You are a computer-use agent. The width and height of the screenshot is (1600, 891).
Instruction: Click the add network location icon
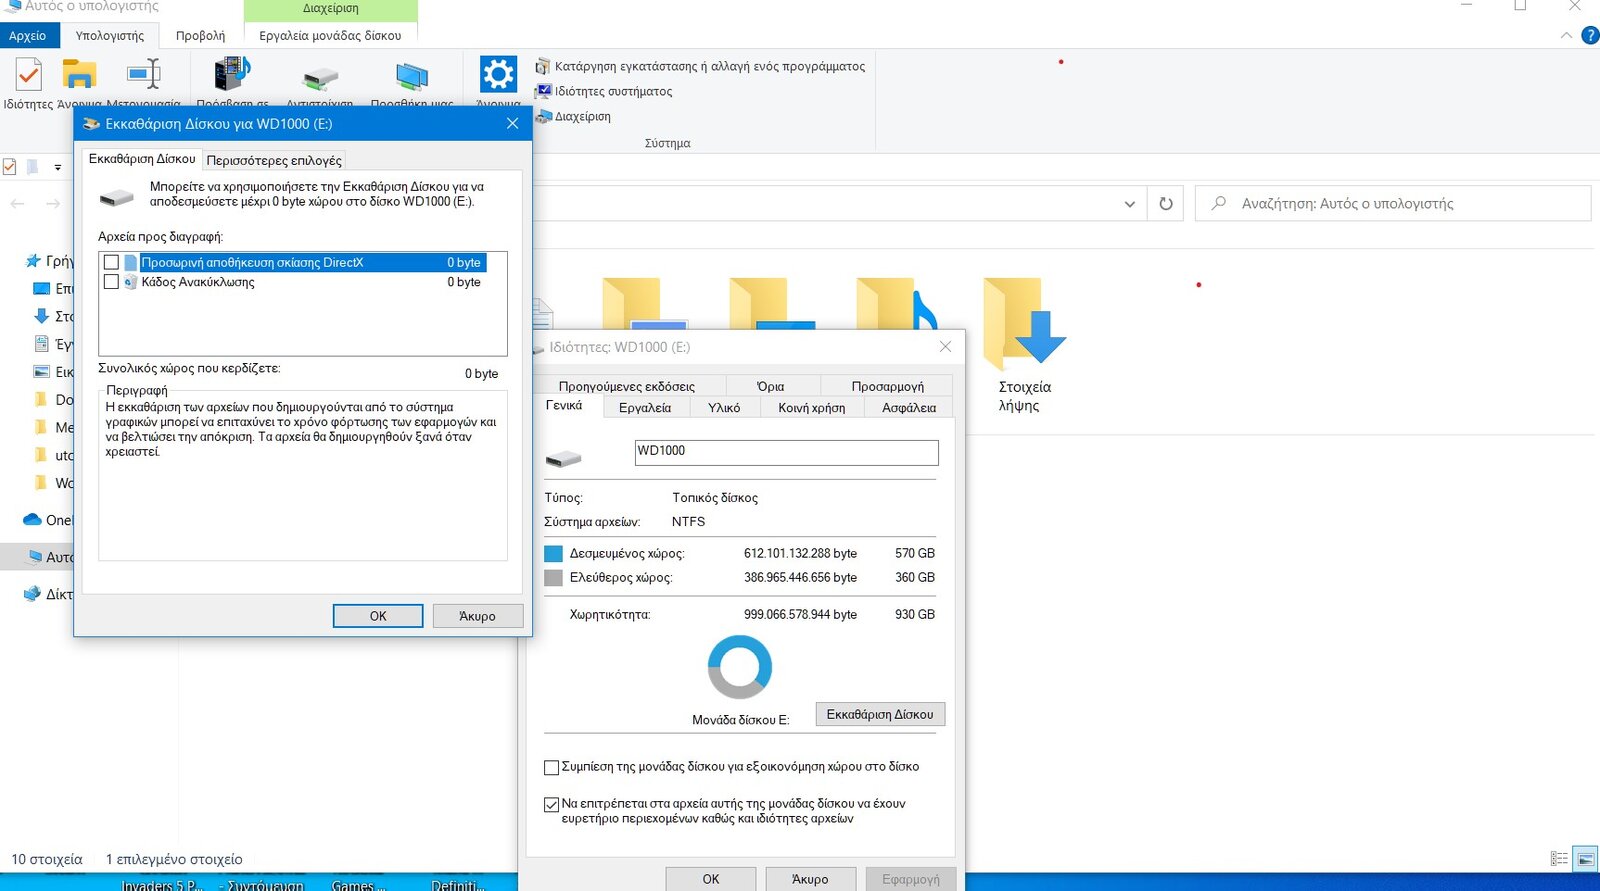tap(411, 77)
